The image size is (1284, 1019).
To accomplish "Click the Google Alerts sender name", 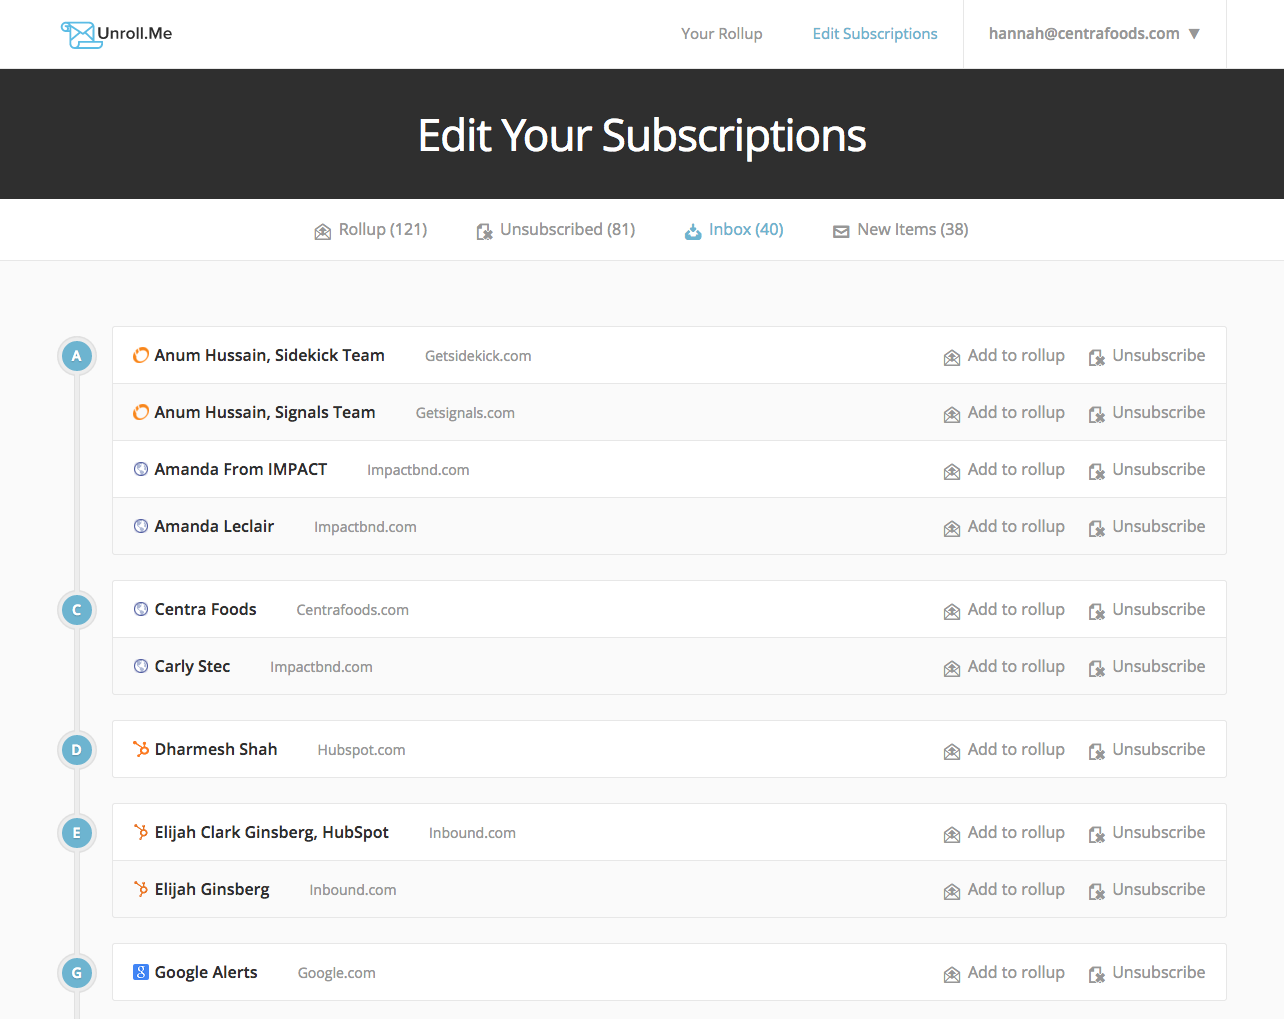I will tap(206, 973).
